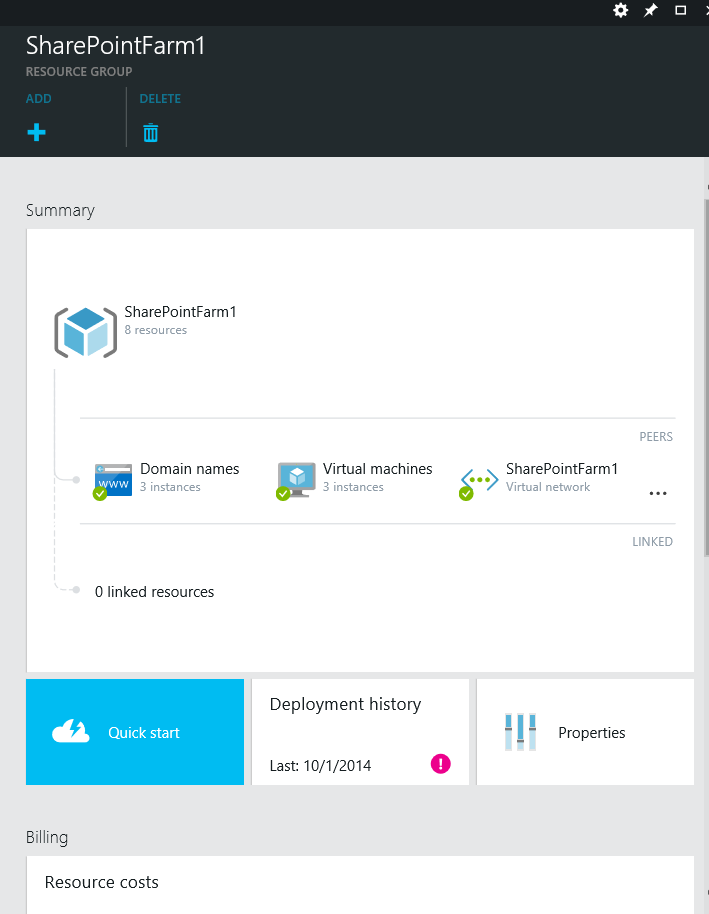The width and height of the screenshot is (709, 914).
Task: Open SharePointFarm1 Virtual network entry
Action: [539, 480]
